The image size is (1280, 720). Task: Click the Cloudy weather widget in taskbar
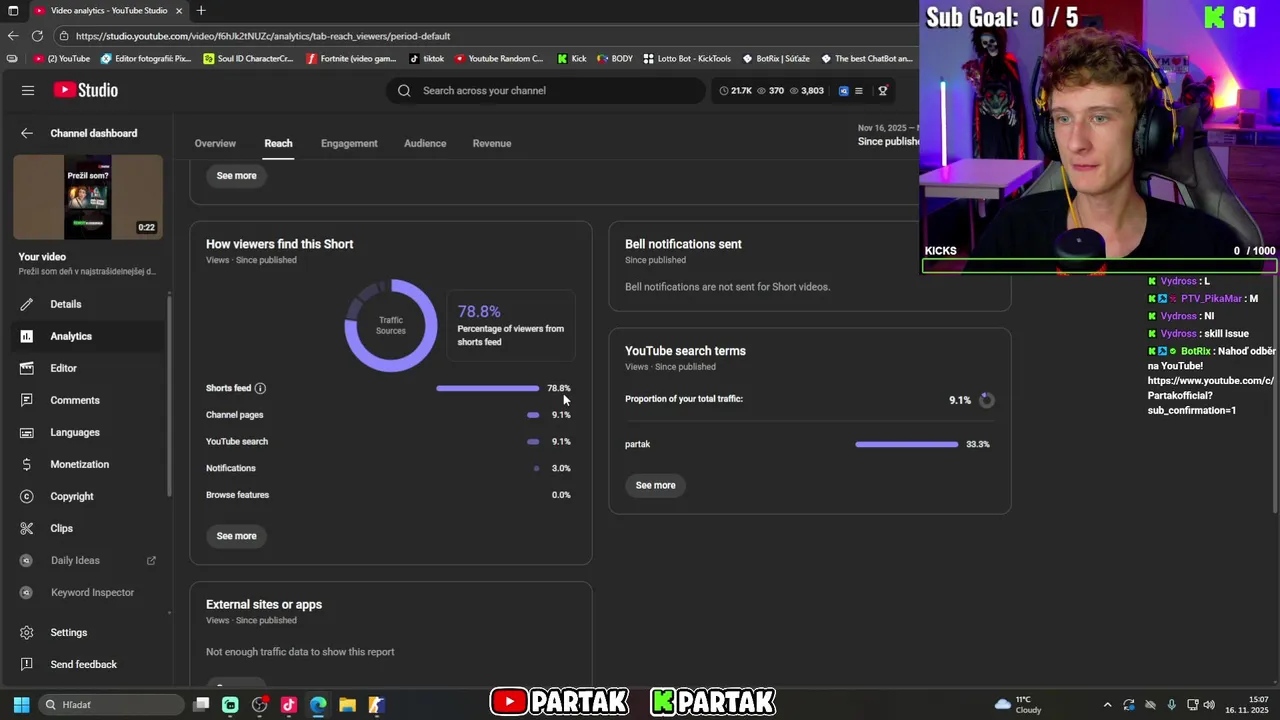point(1019,704)
